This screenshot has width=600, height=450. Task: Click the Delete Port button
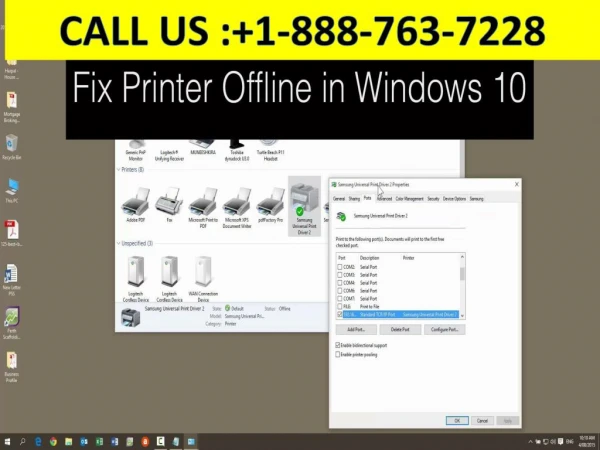click(400, 329)
